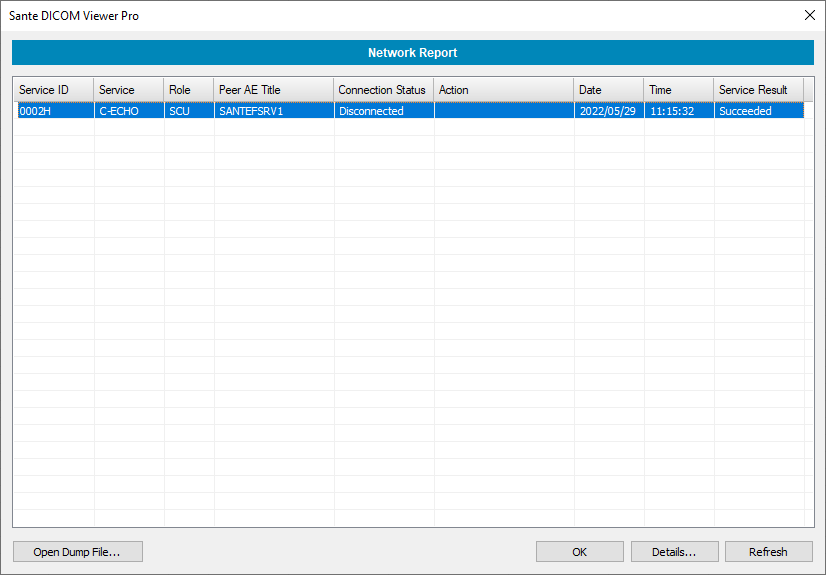
Task: Close the Sante DICOM Viewer Pro dialog
Action: click(x=810, y=15)
